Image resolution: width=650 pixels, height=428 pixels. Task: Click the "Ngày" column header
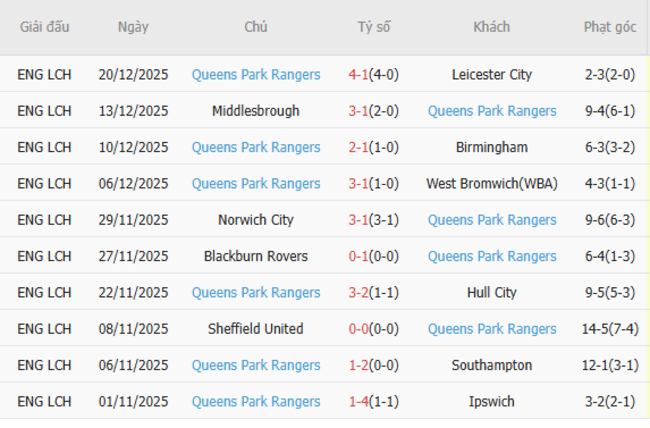pyautogui.click(x=133, y=27)
